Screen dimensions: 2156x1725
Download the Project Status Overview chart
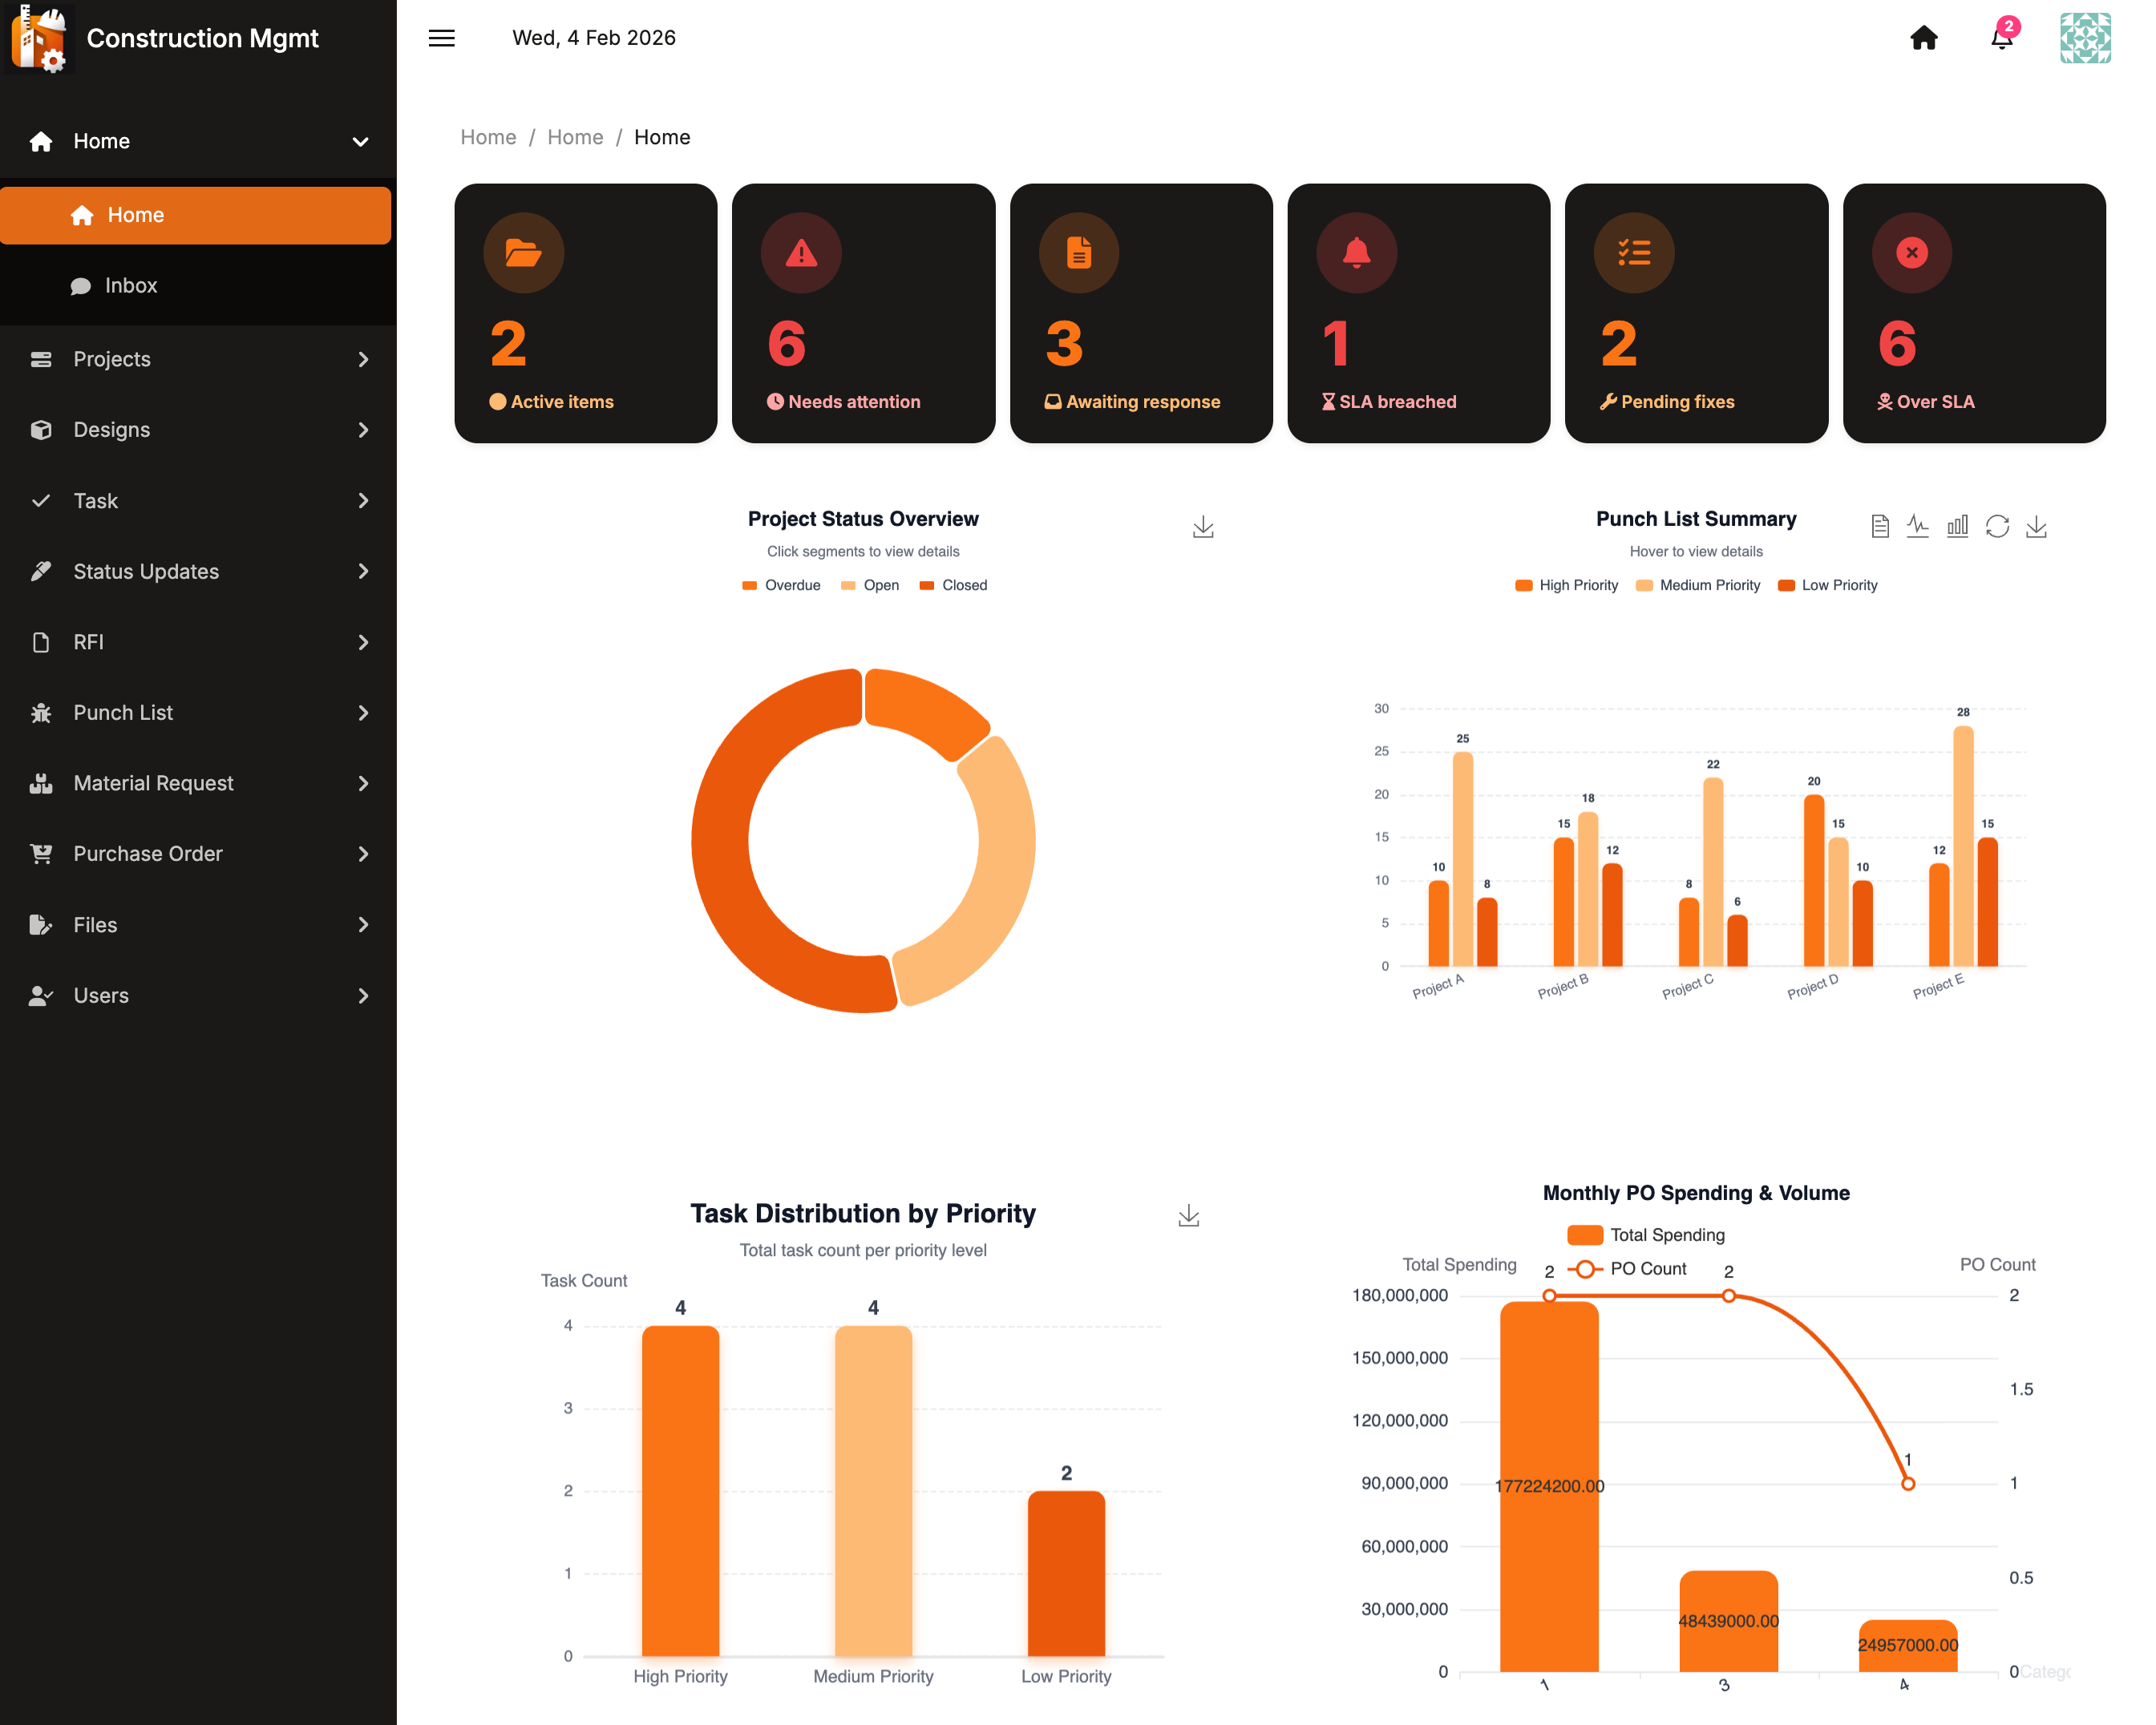click(x=1203, y=526)
